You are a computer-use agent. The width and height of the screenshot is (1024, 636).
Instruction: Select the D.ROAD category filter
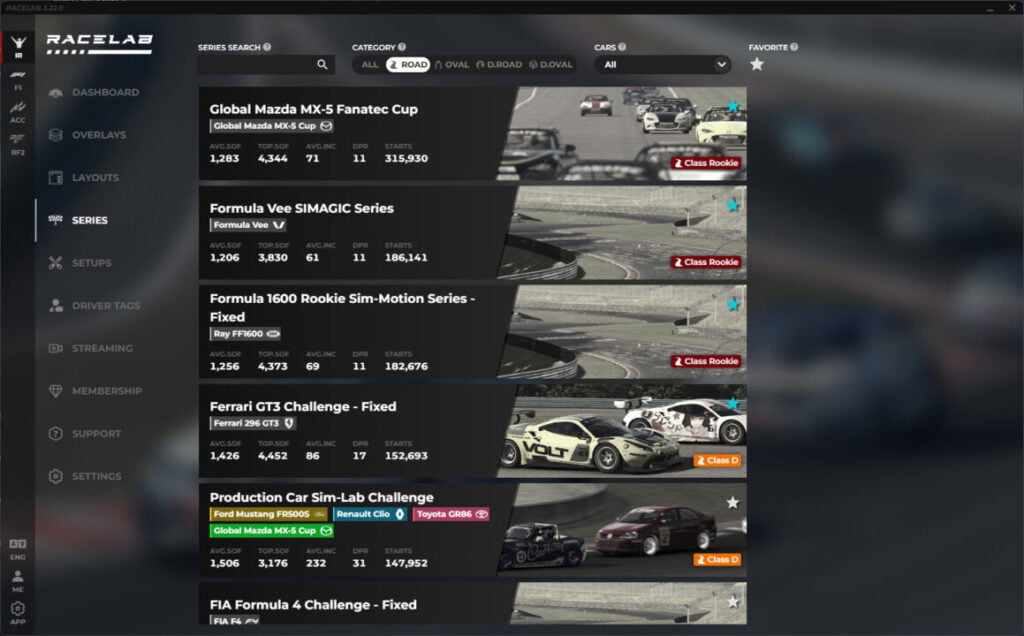click(500, 65)
